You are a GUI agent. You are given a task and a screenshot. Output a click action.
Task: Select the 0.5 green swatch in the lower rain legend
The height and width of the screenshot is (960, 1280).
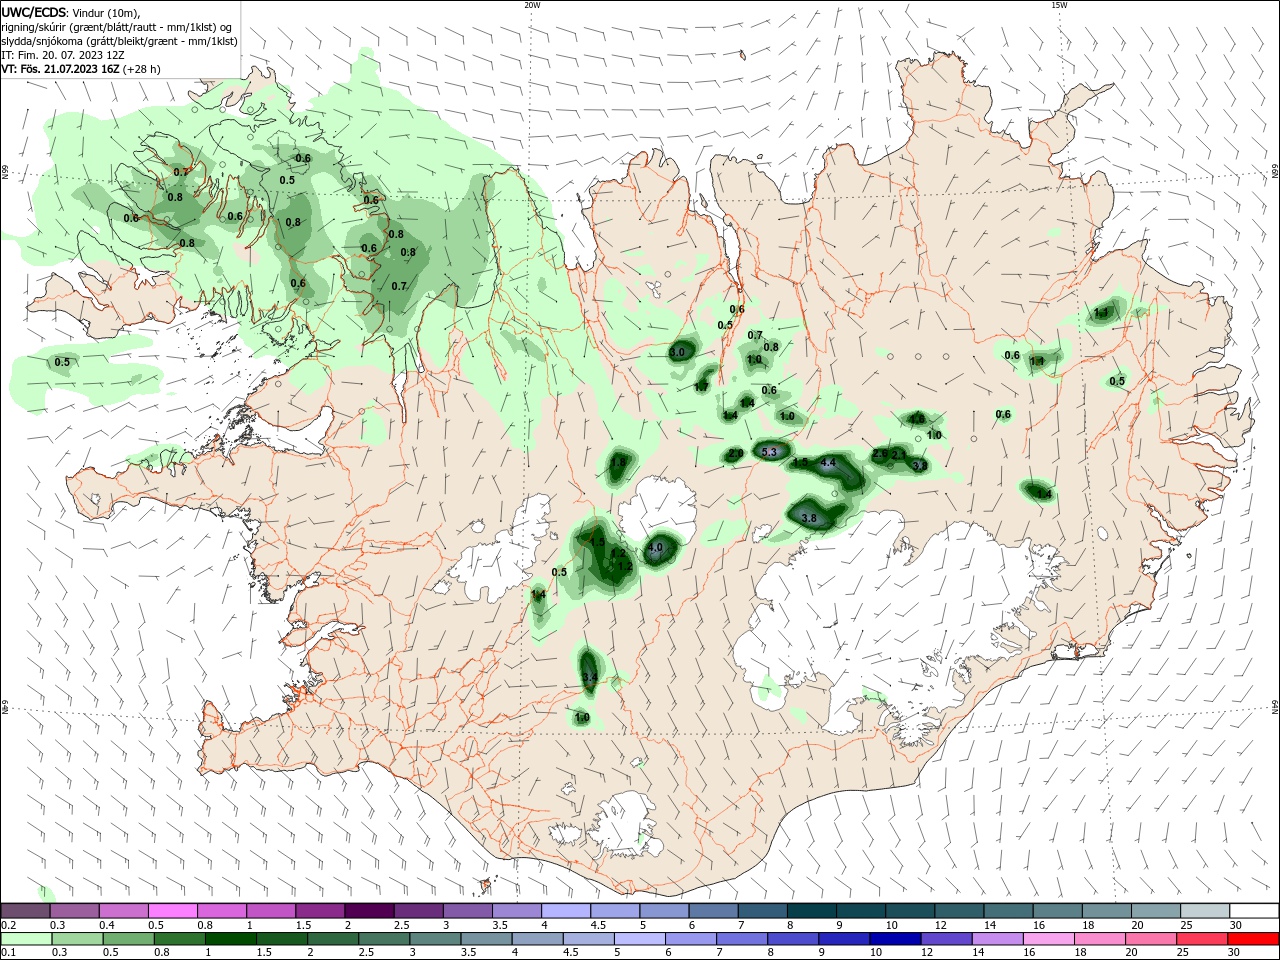coord(128,939)
